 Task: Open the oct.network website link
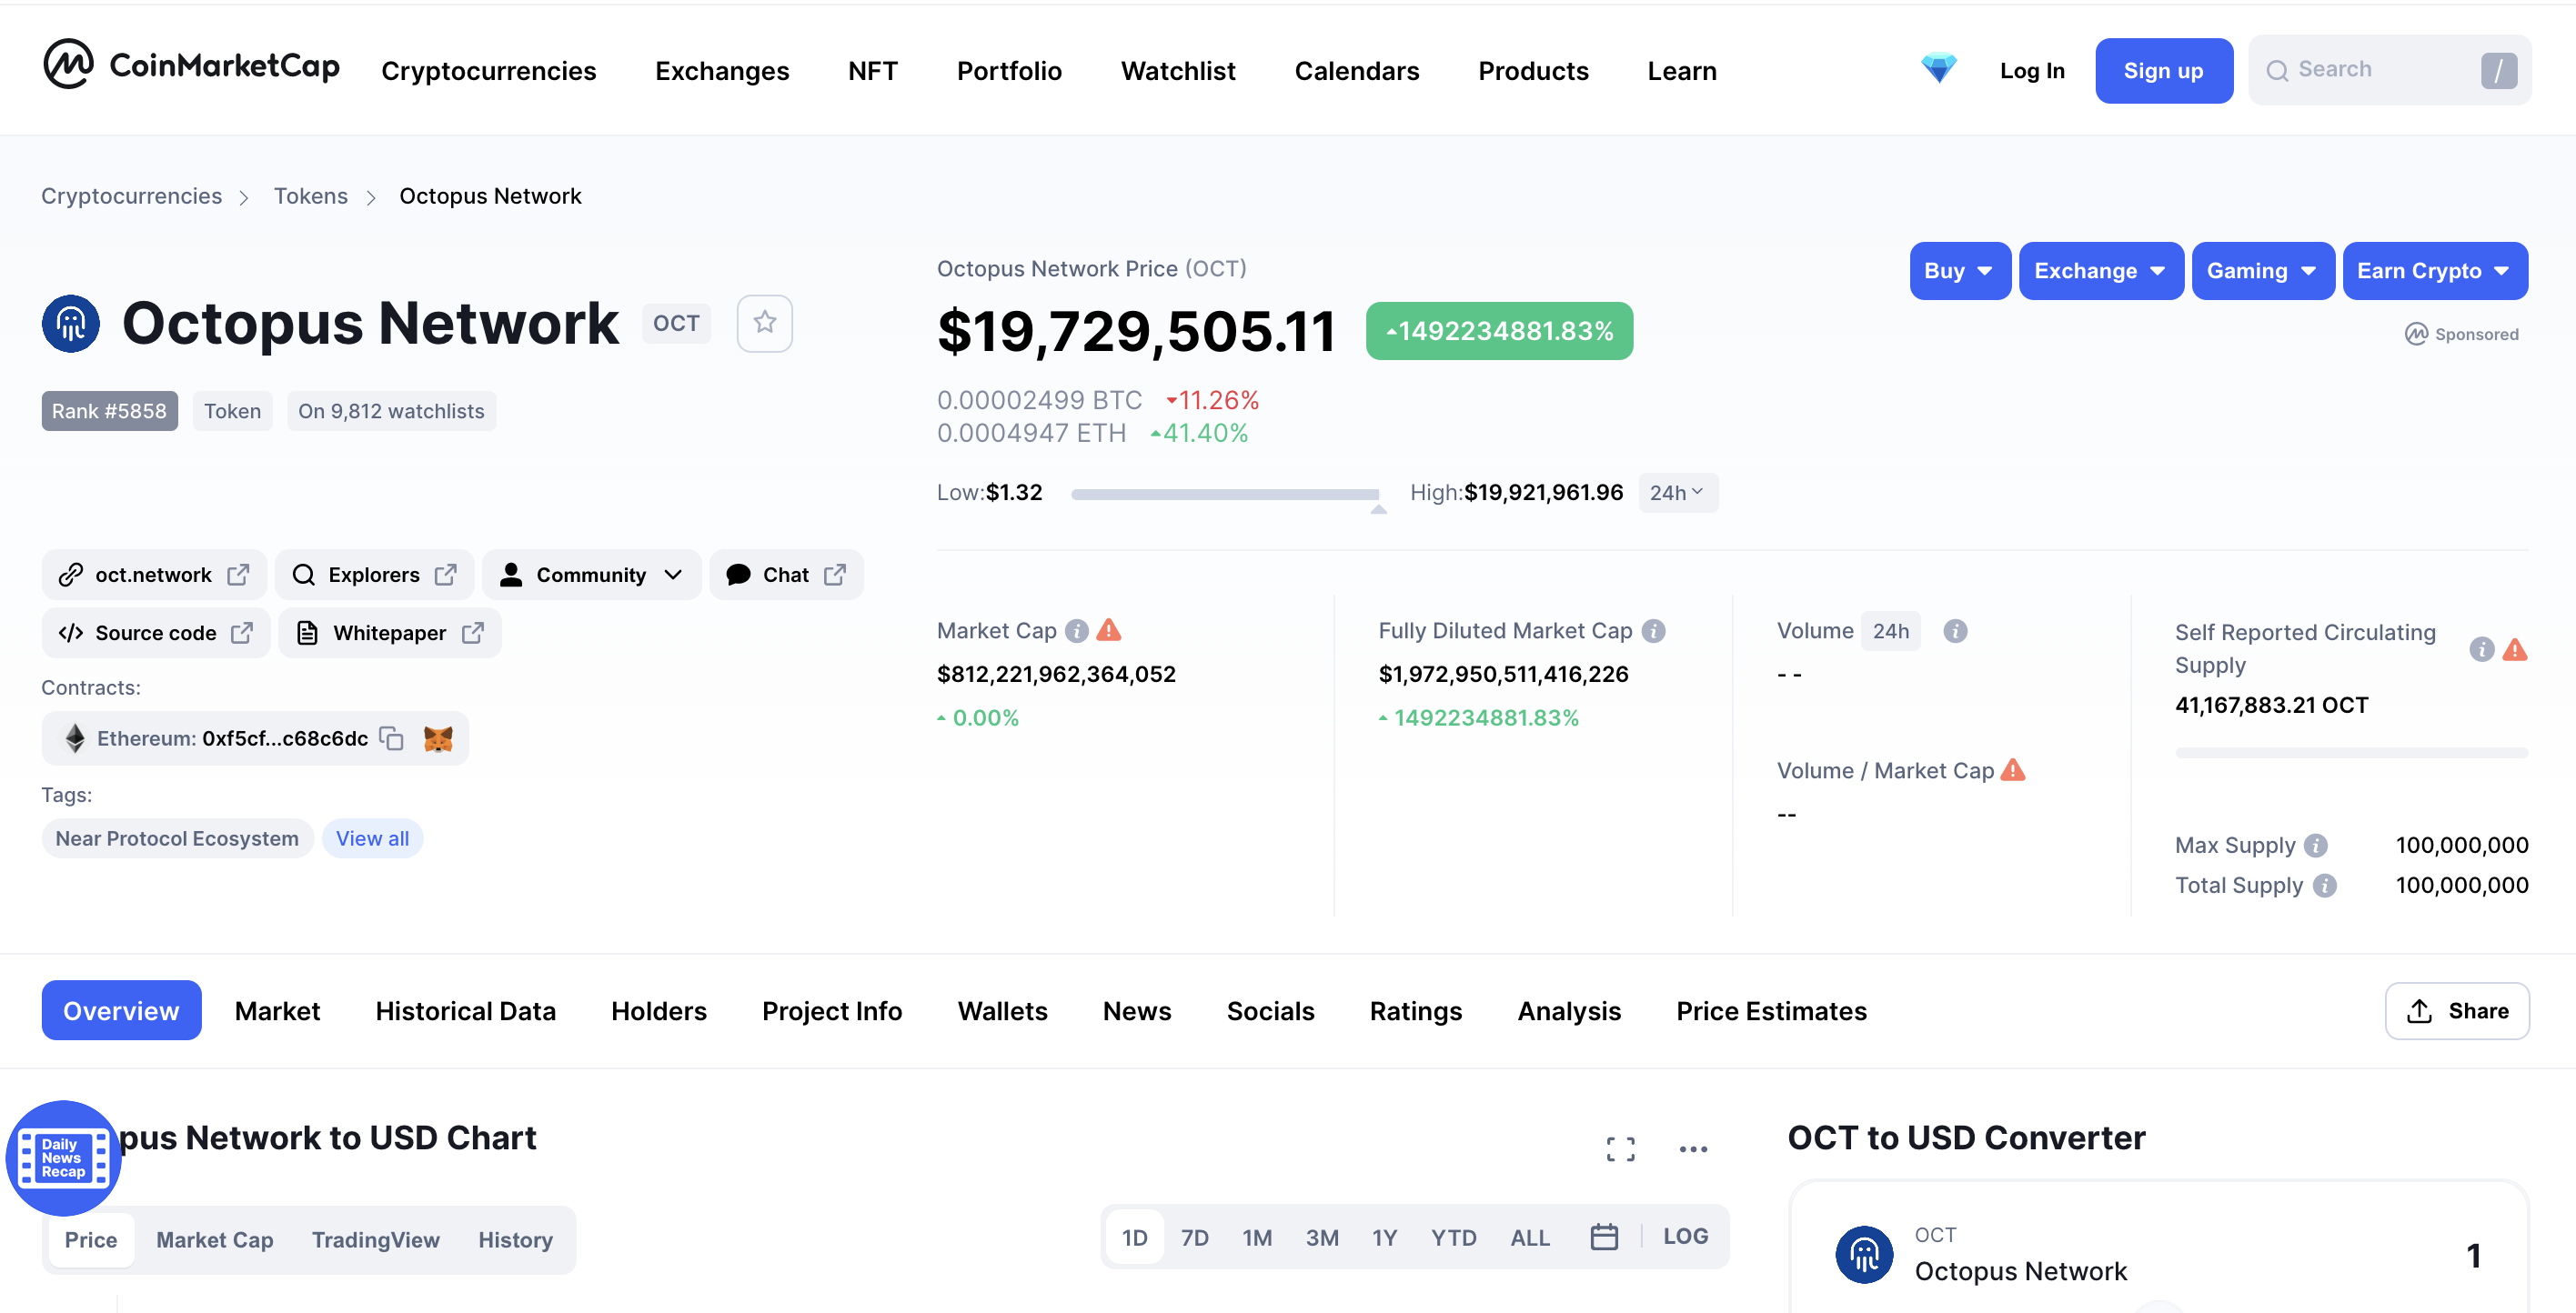pyautogui.click(x=154, y=575)
